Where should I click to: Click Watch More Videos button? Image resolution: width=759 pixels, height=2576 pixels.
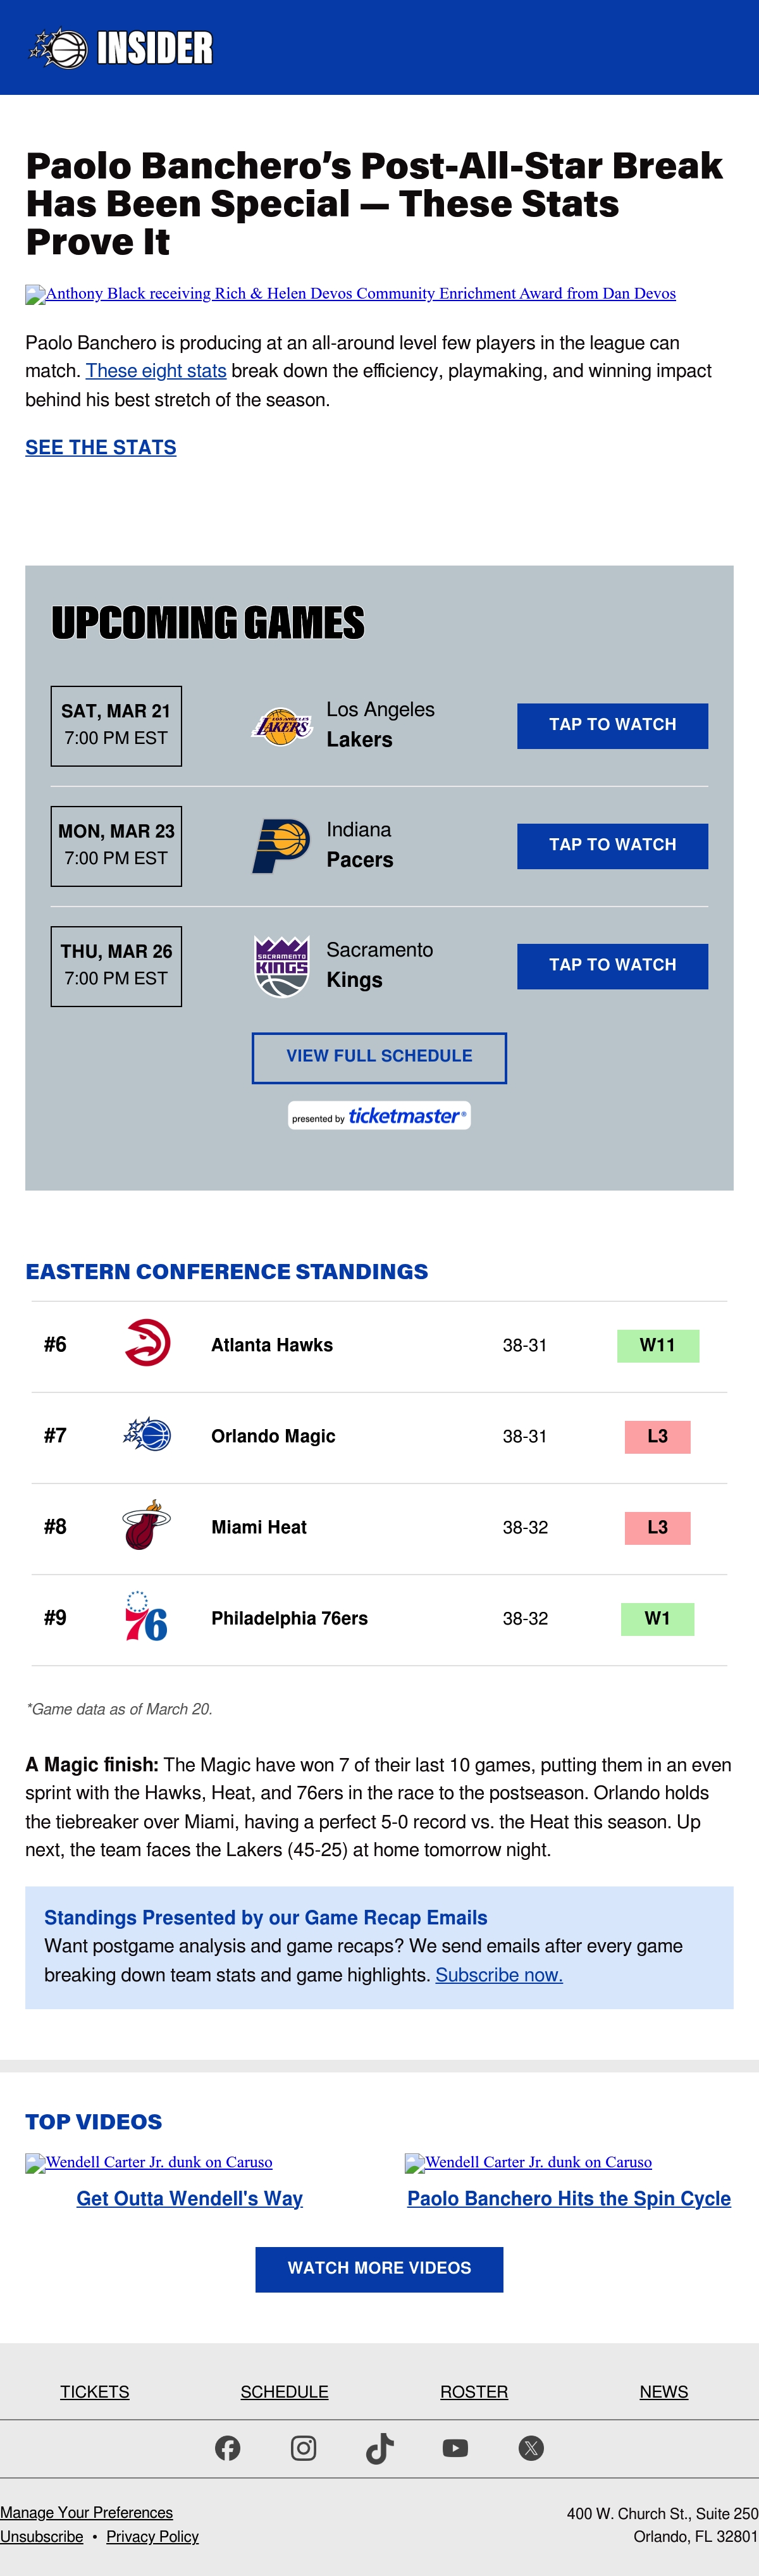point(379,2268)
